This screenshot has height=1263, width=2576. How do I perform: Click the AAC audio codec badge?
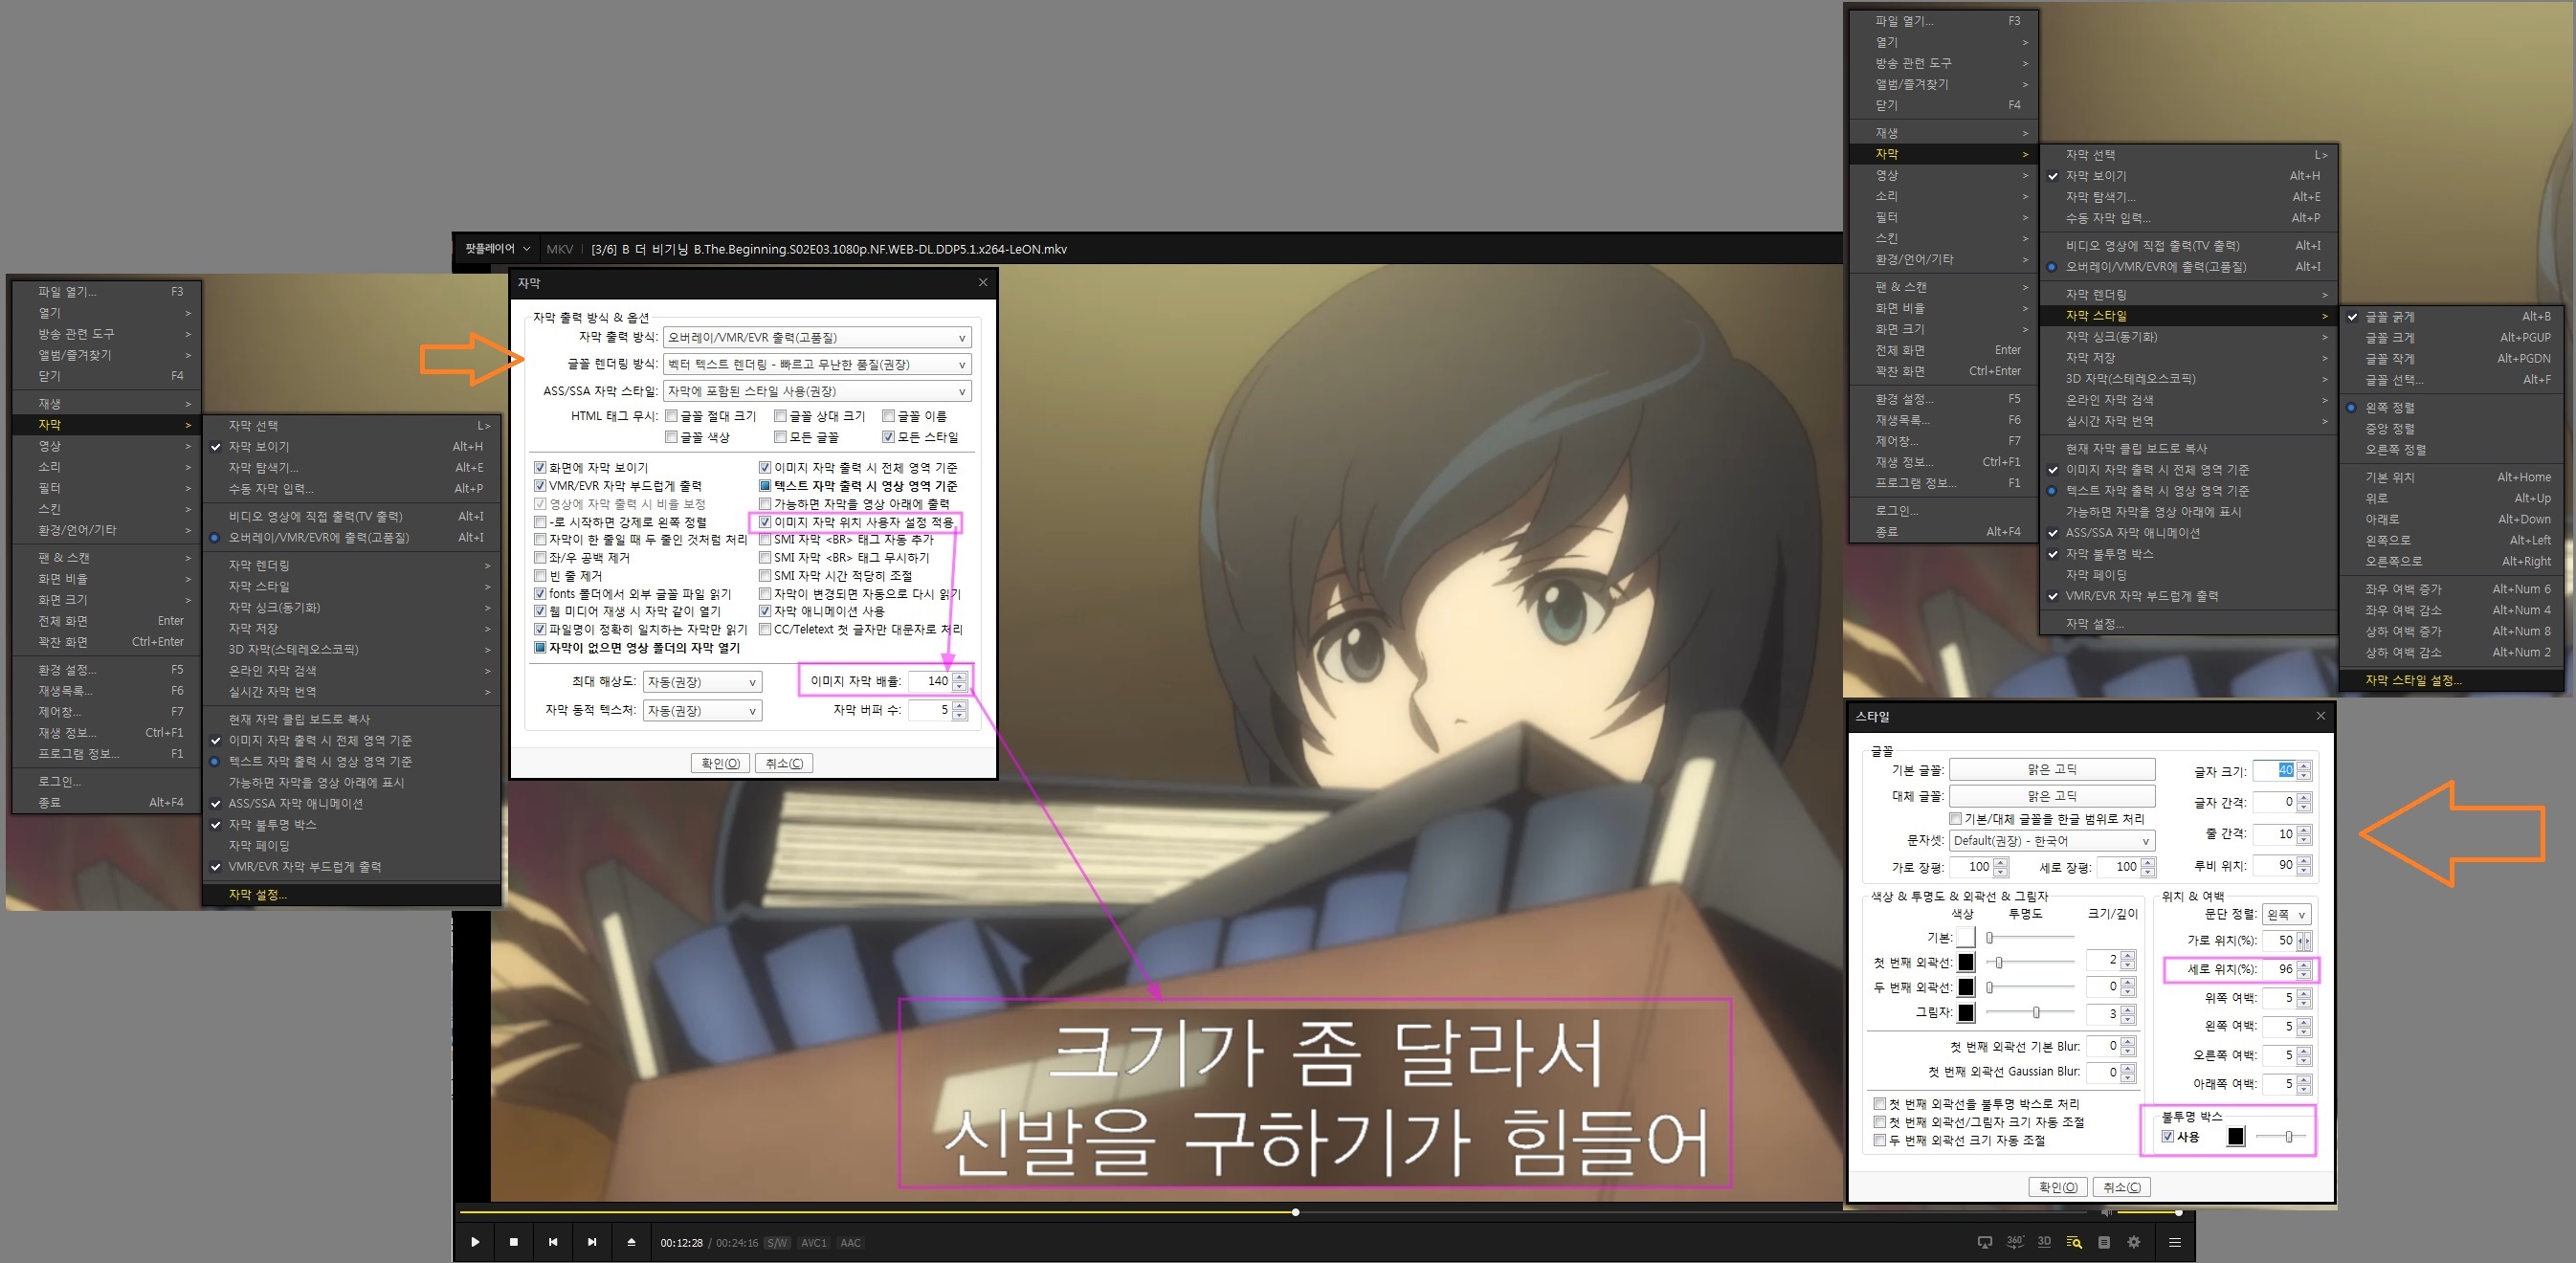pos(850,1243)
